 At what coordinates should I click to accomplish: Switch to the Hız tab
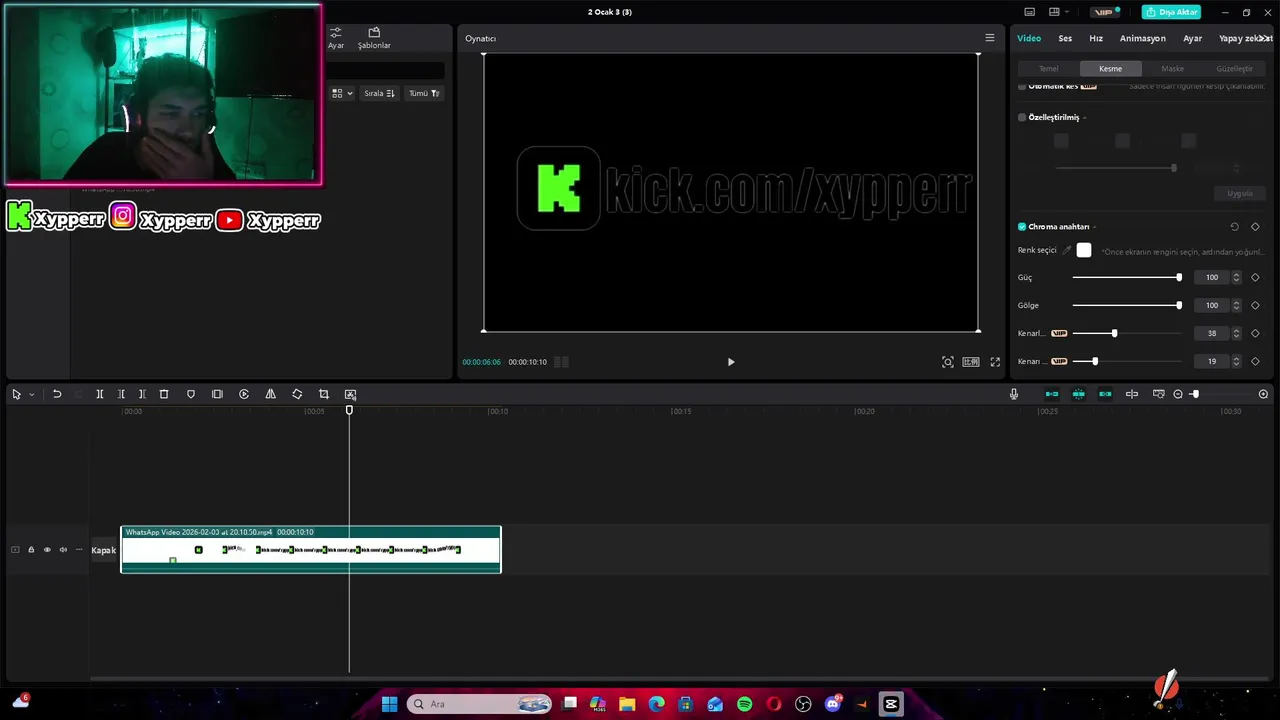(1096, 38)
